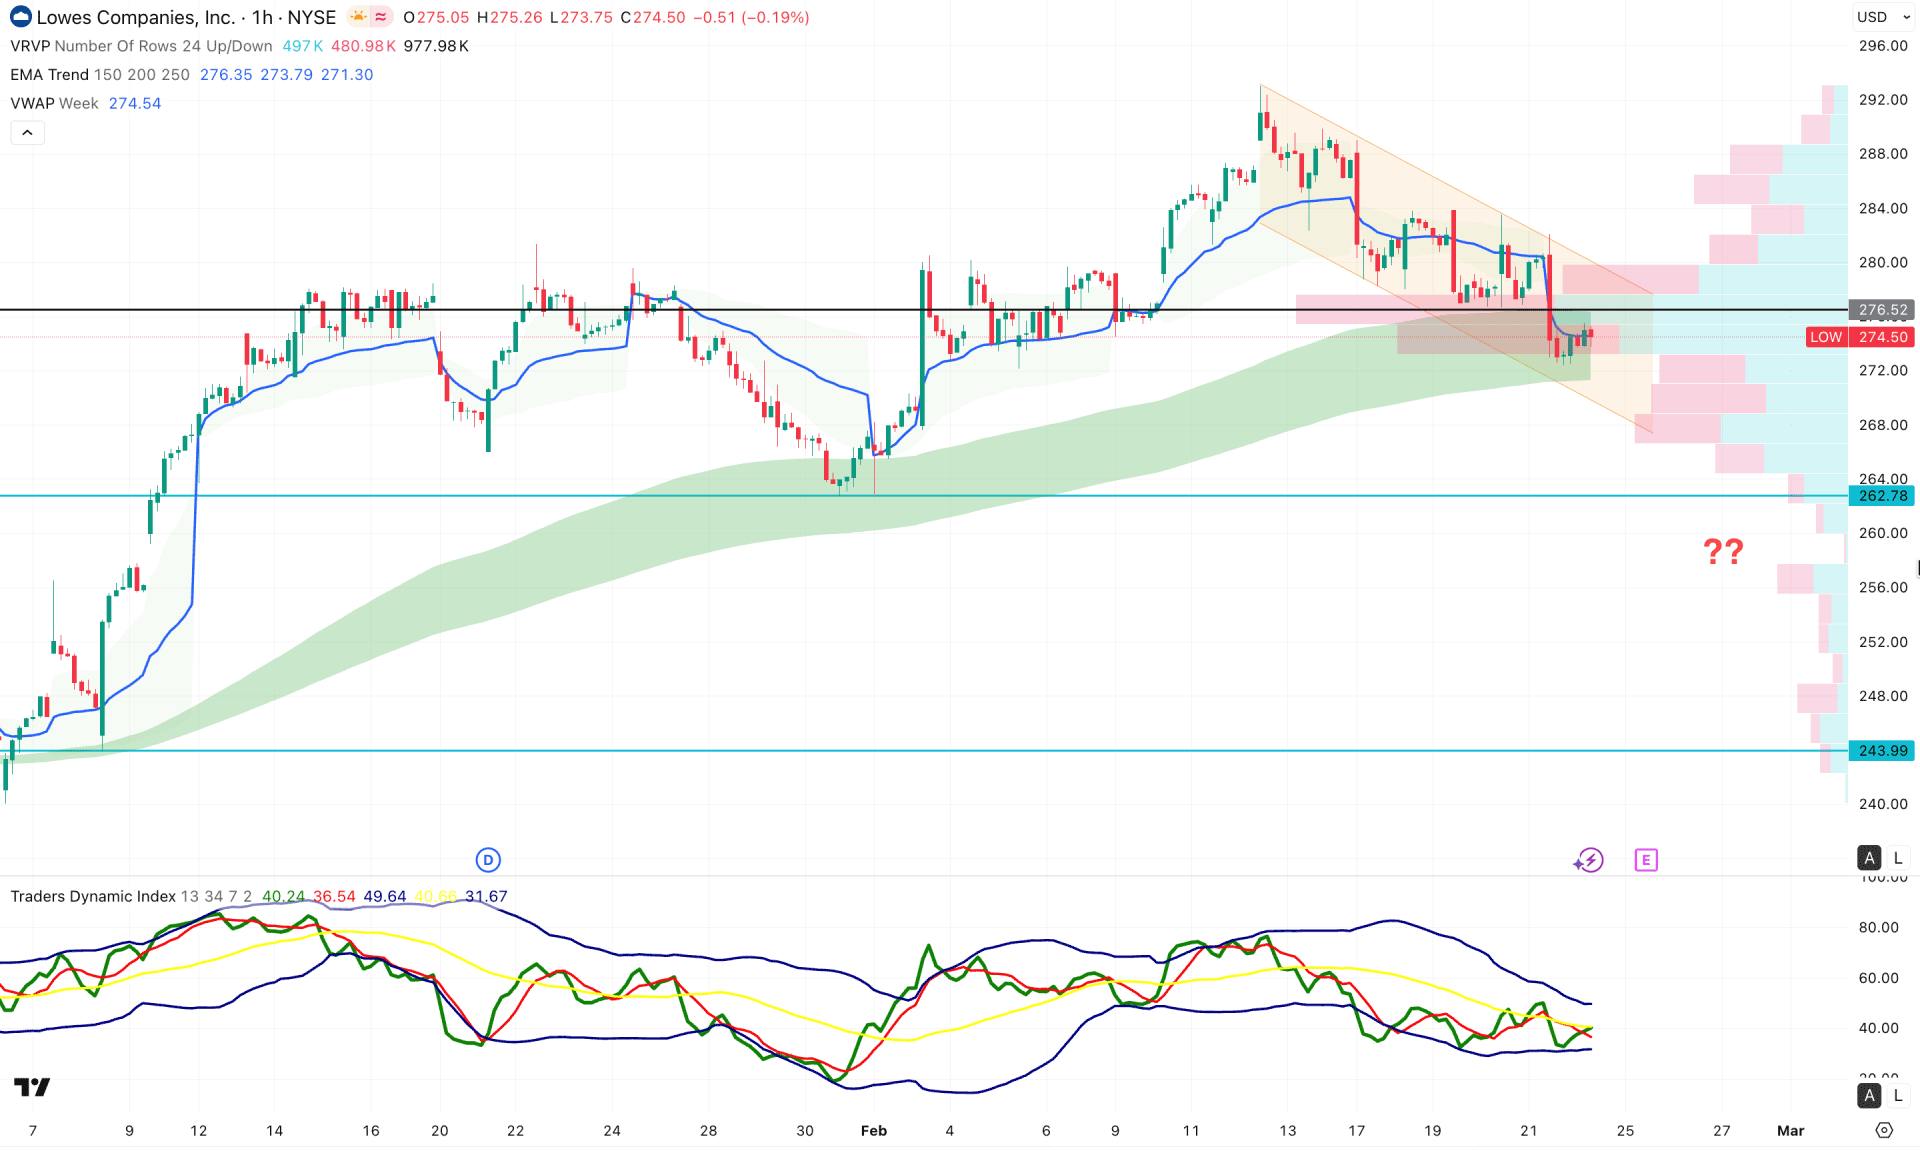
Task: Click the Mar label on the time axis
Action: pyautogui.click(x=1790, y=1130)
